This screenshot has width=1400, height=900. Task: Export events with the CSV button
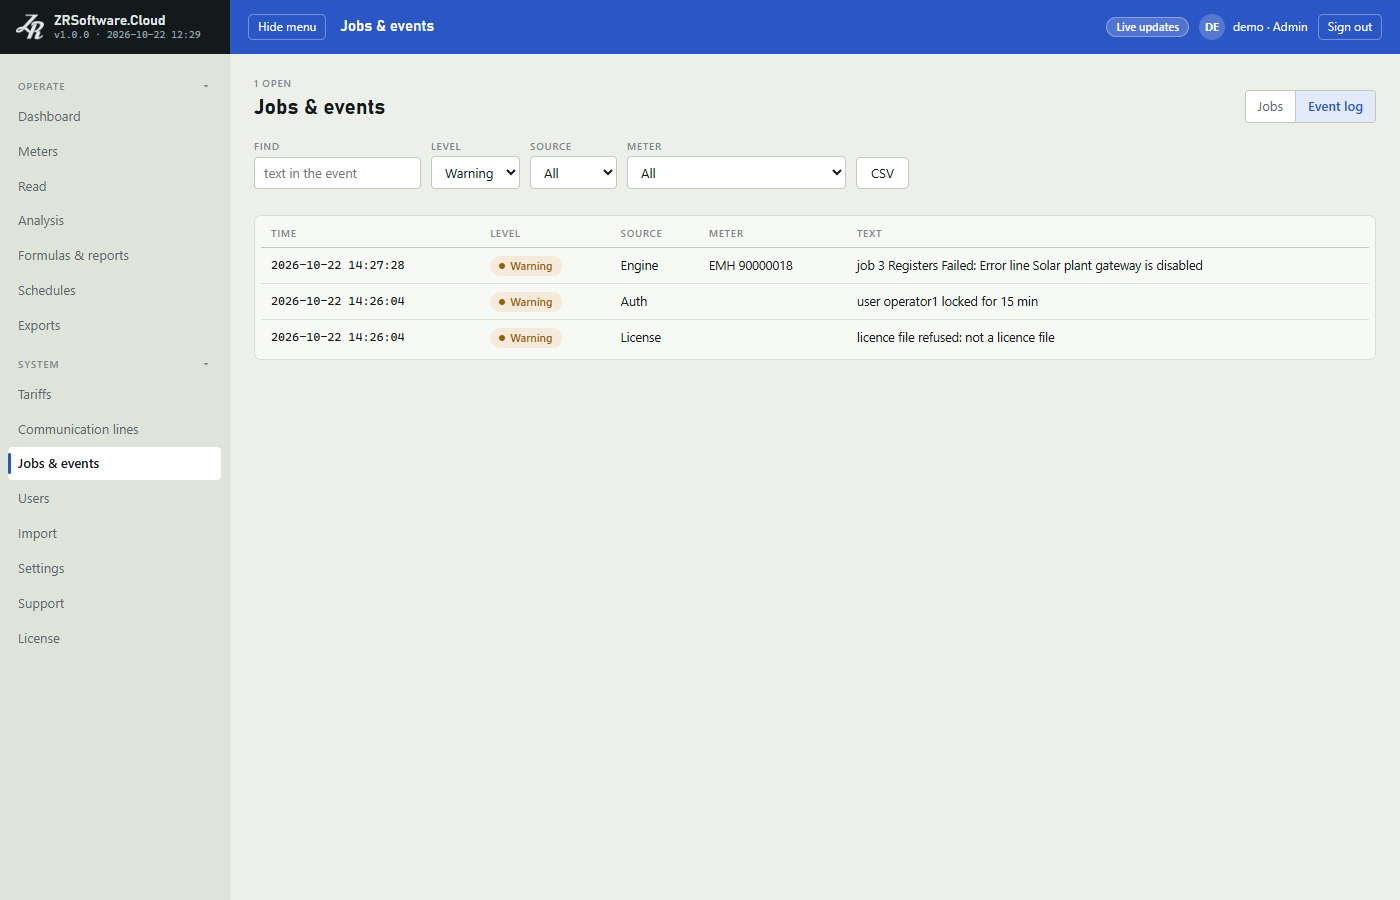click(882, 173)
